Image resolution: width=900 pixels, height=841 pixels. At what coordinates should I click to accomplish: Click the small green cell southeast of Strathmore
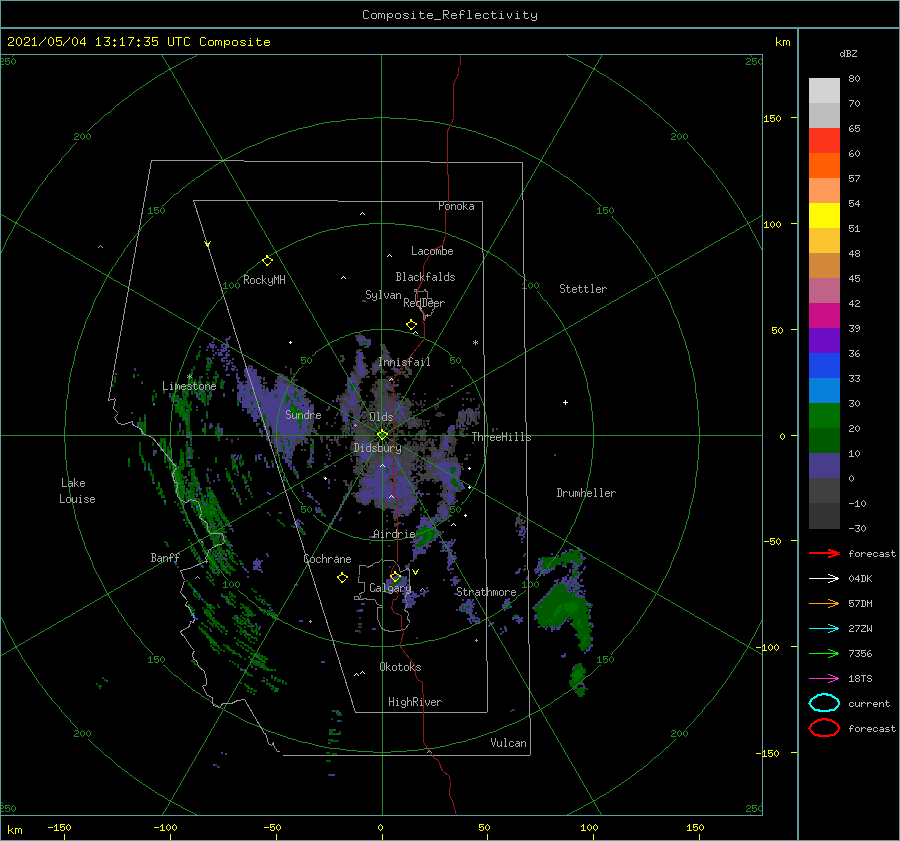tap(579, 679)
